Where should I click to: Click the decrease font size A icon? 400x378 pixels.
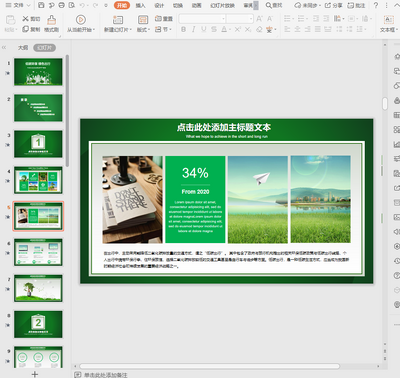(x=270, y=19)
